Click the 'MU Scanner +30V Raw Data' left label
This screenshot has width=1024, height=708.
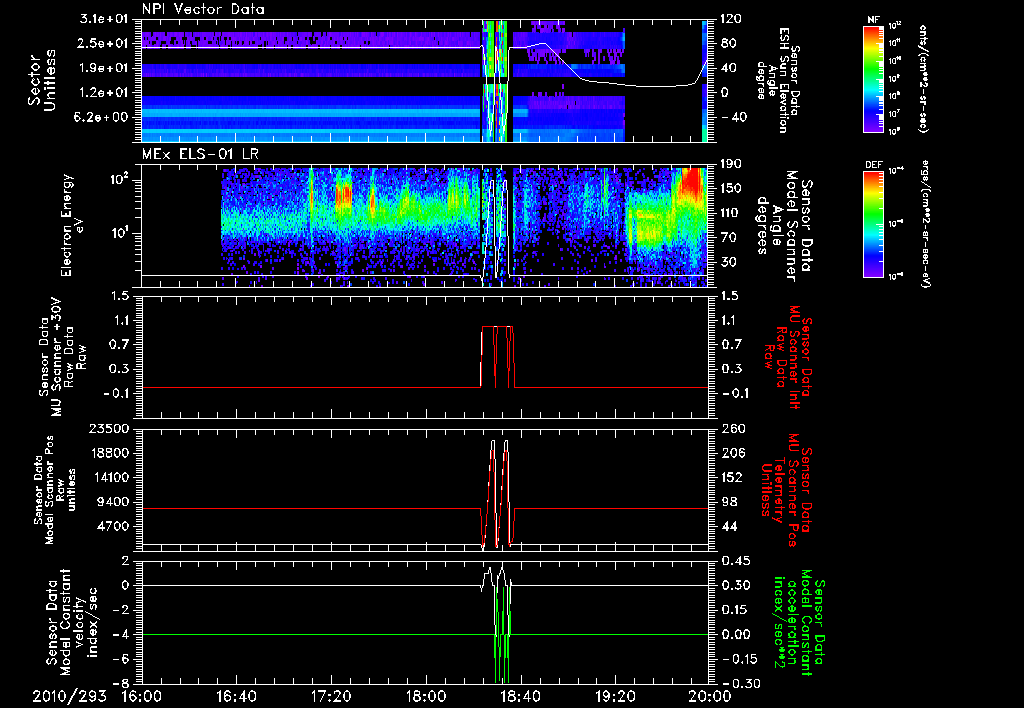point(63,357)
